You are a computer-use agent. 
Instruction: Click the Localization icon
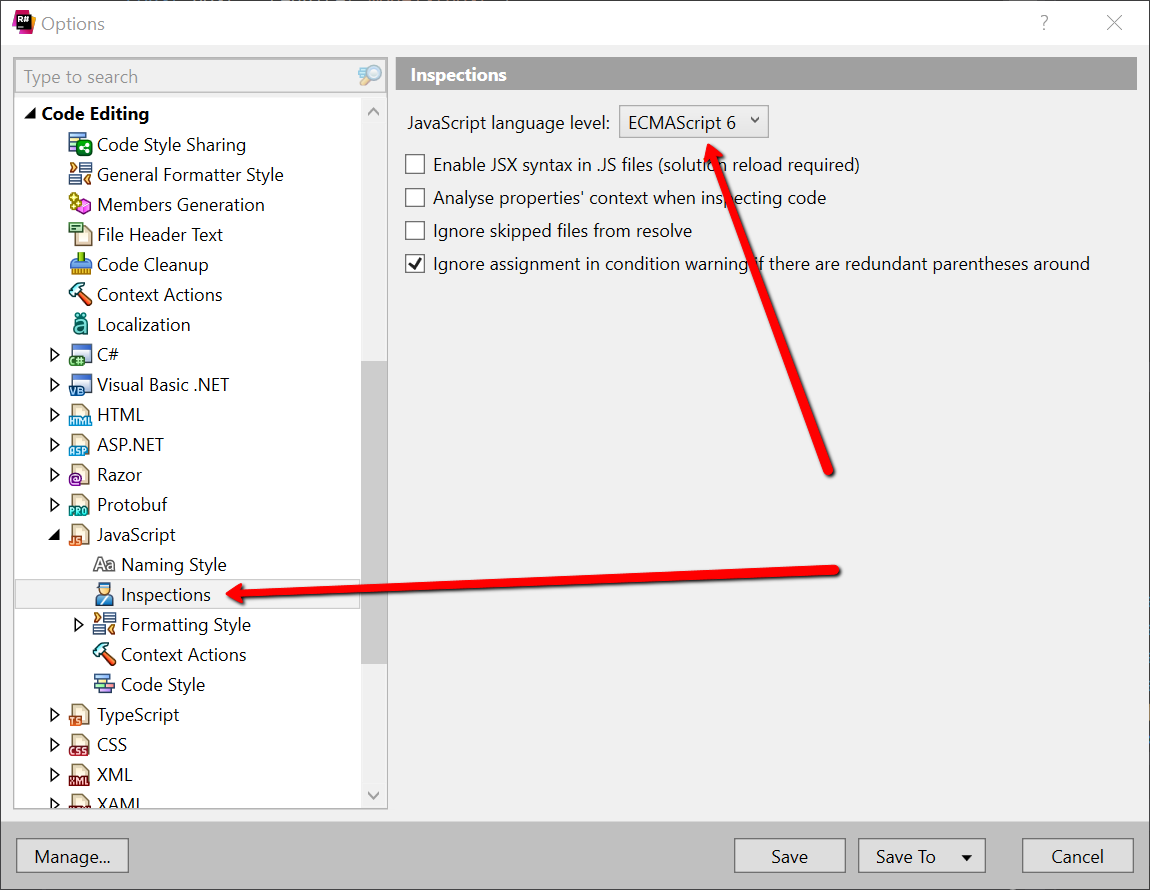click(x=82, y=324)
